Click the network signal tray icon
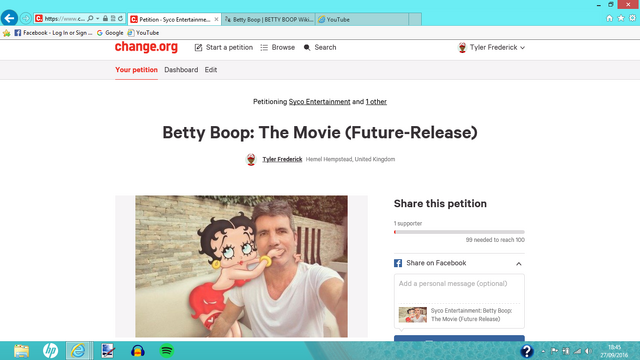The width and height of the screenshot is (640, 360). (577, 351)
